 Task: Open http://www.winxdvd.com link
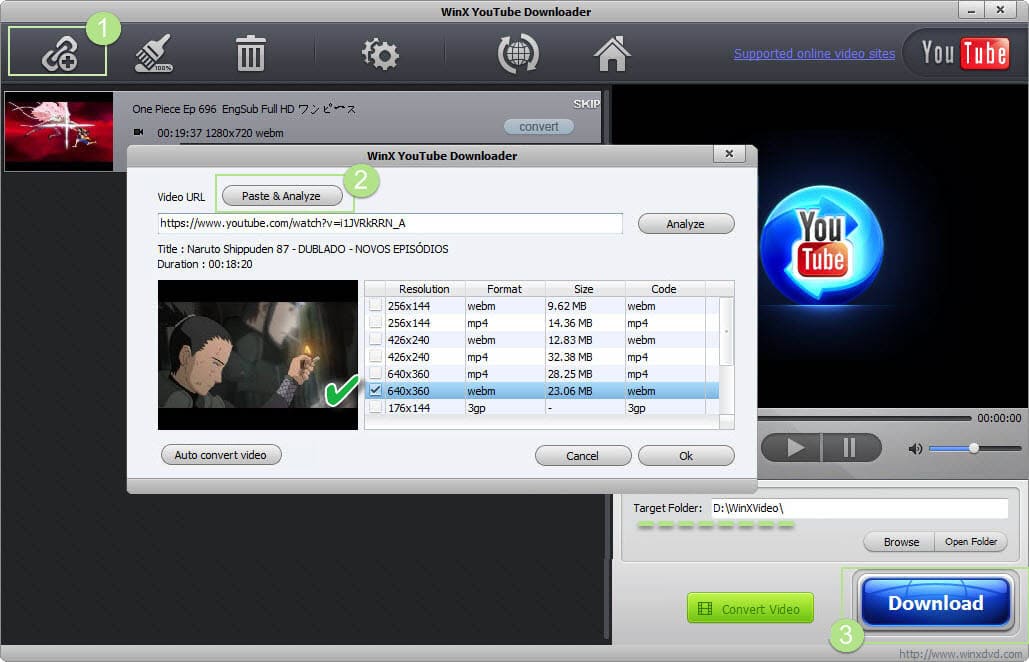[960, 654]
